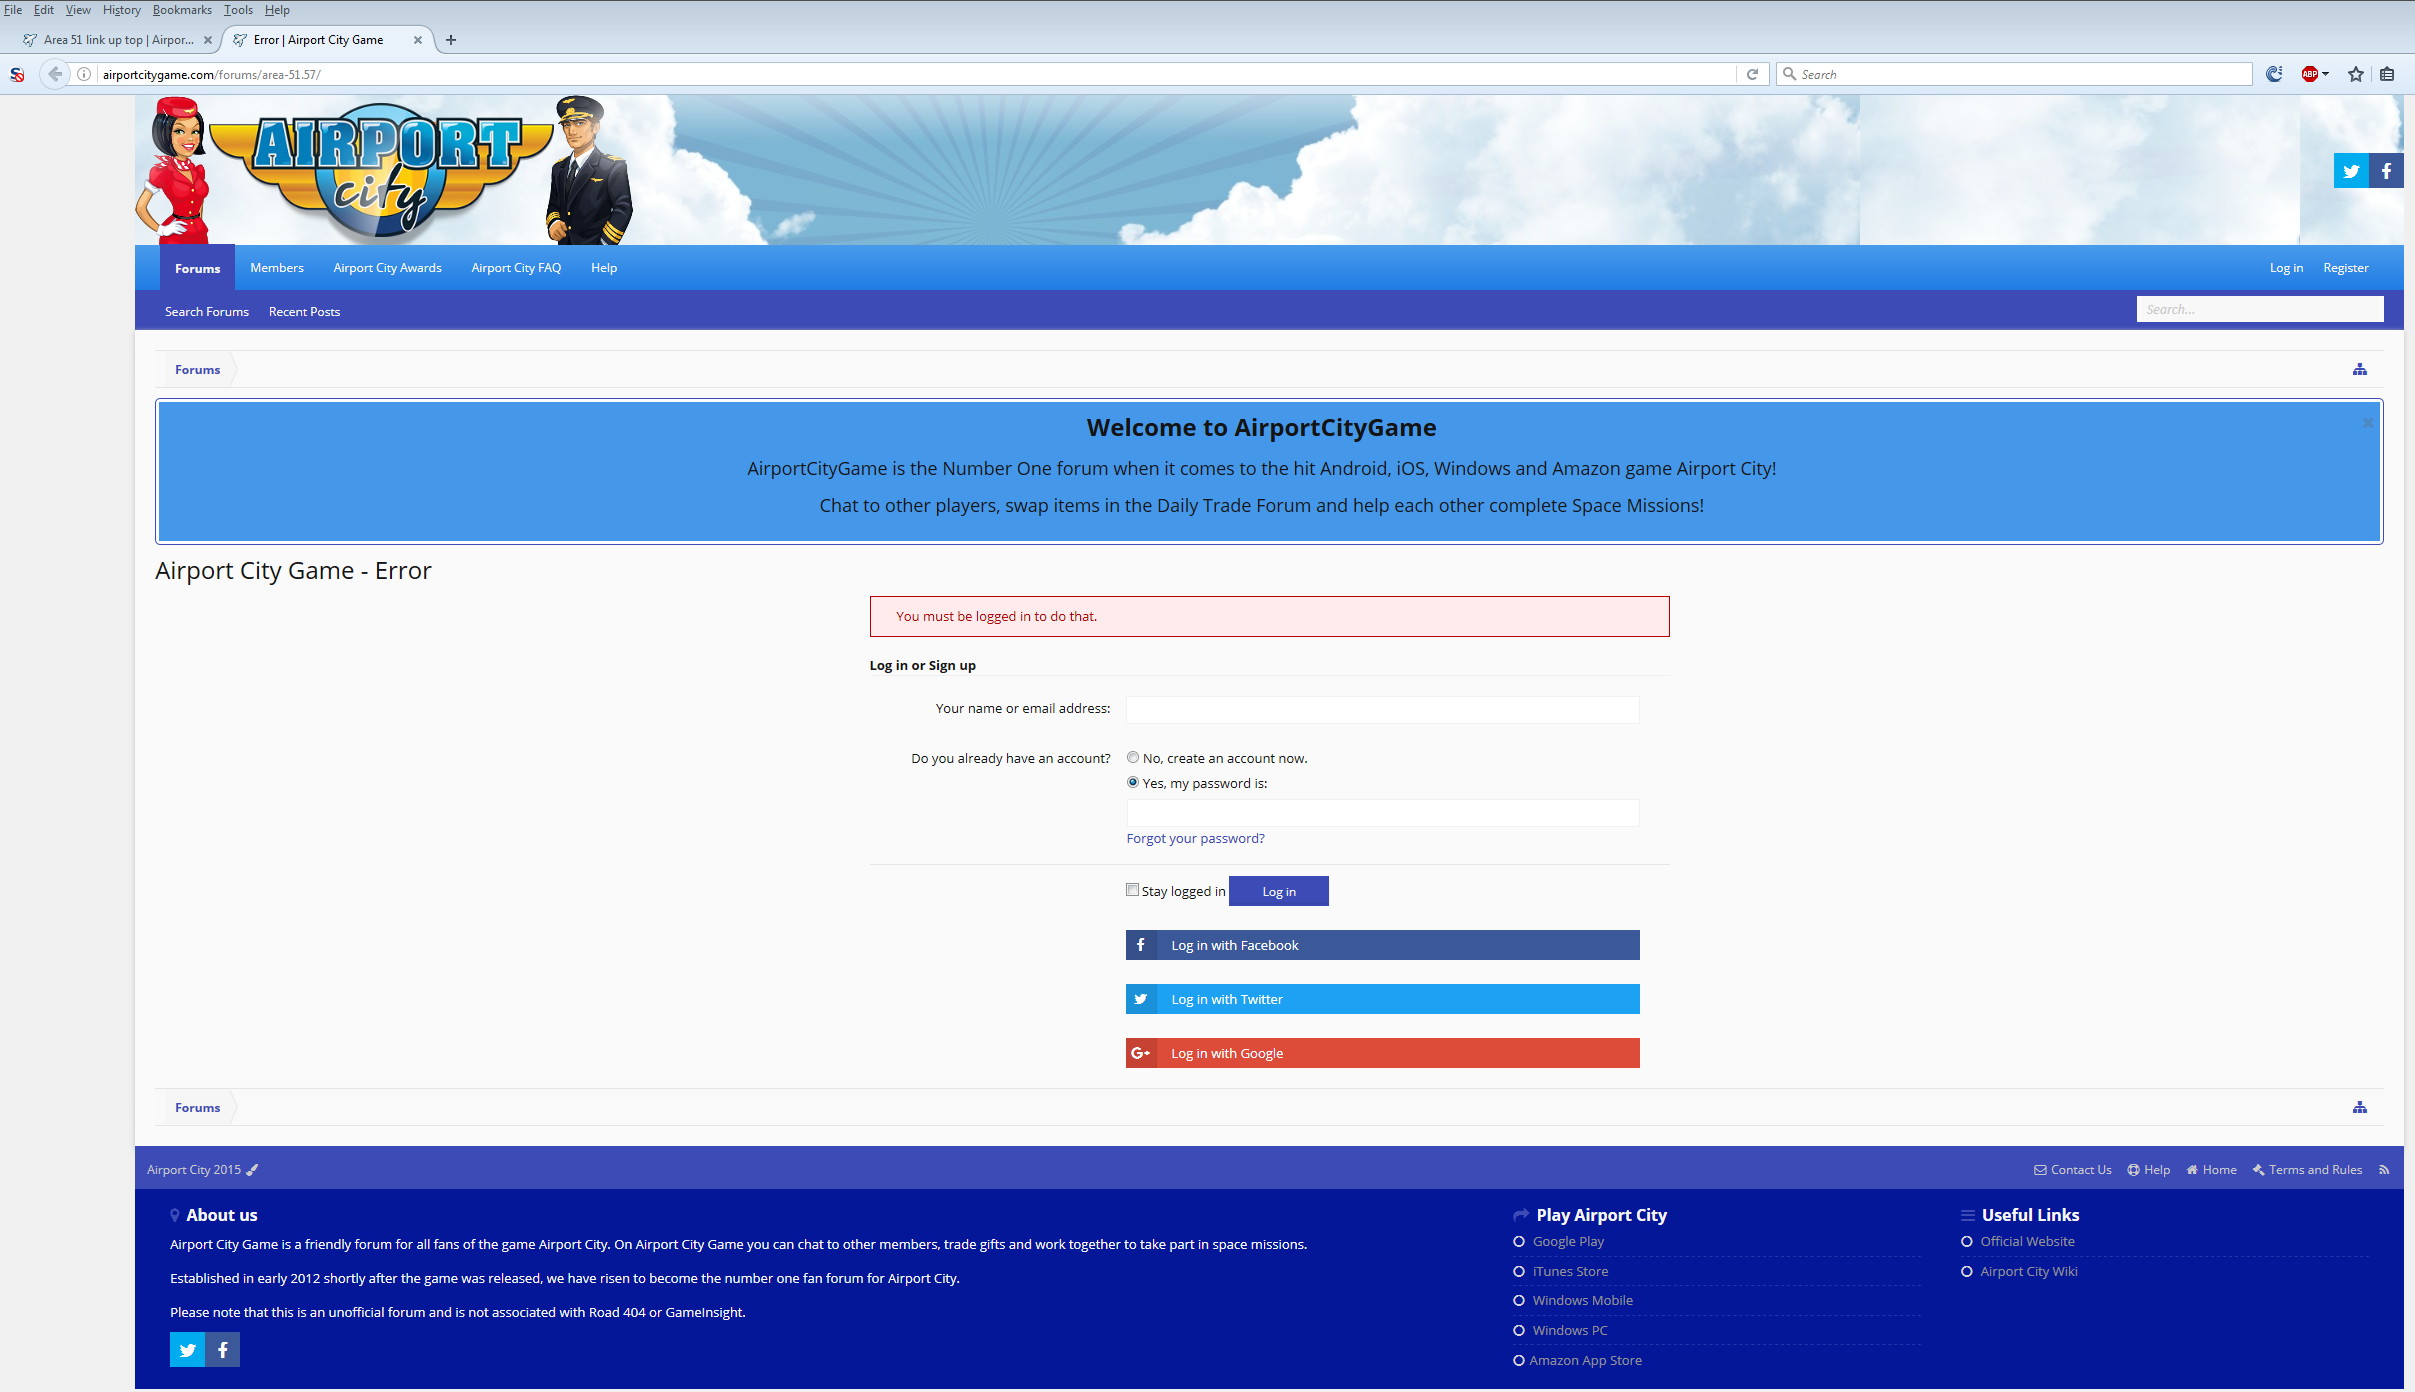Click the forum Search... box

tap(2260, 309)
